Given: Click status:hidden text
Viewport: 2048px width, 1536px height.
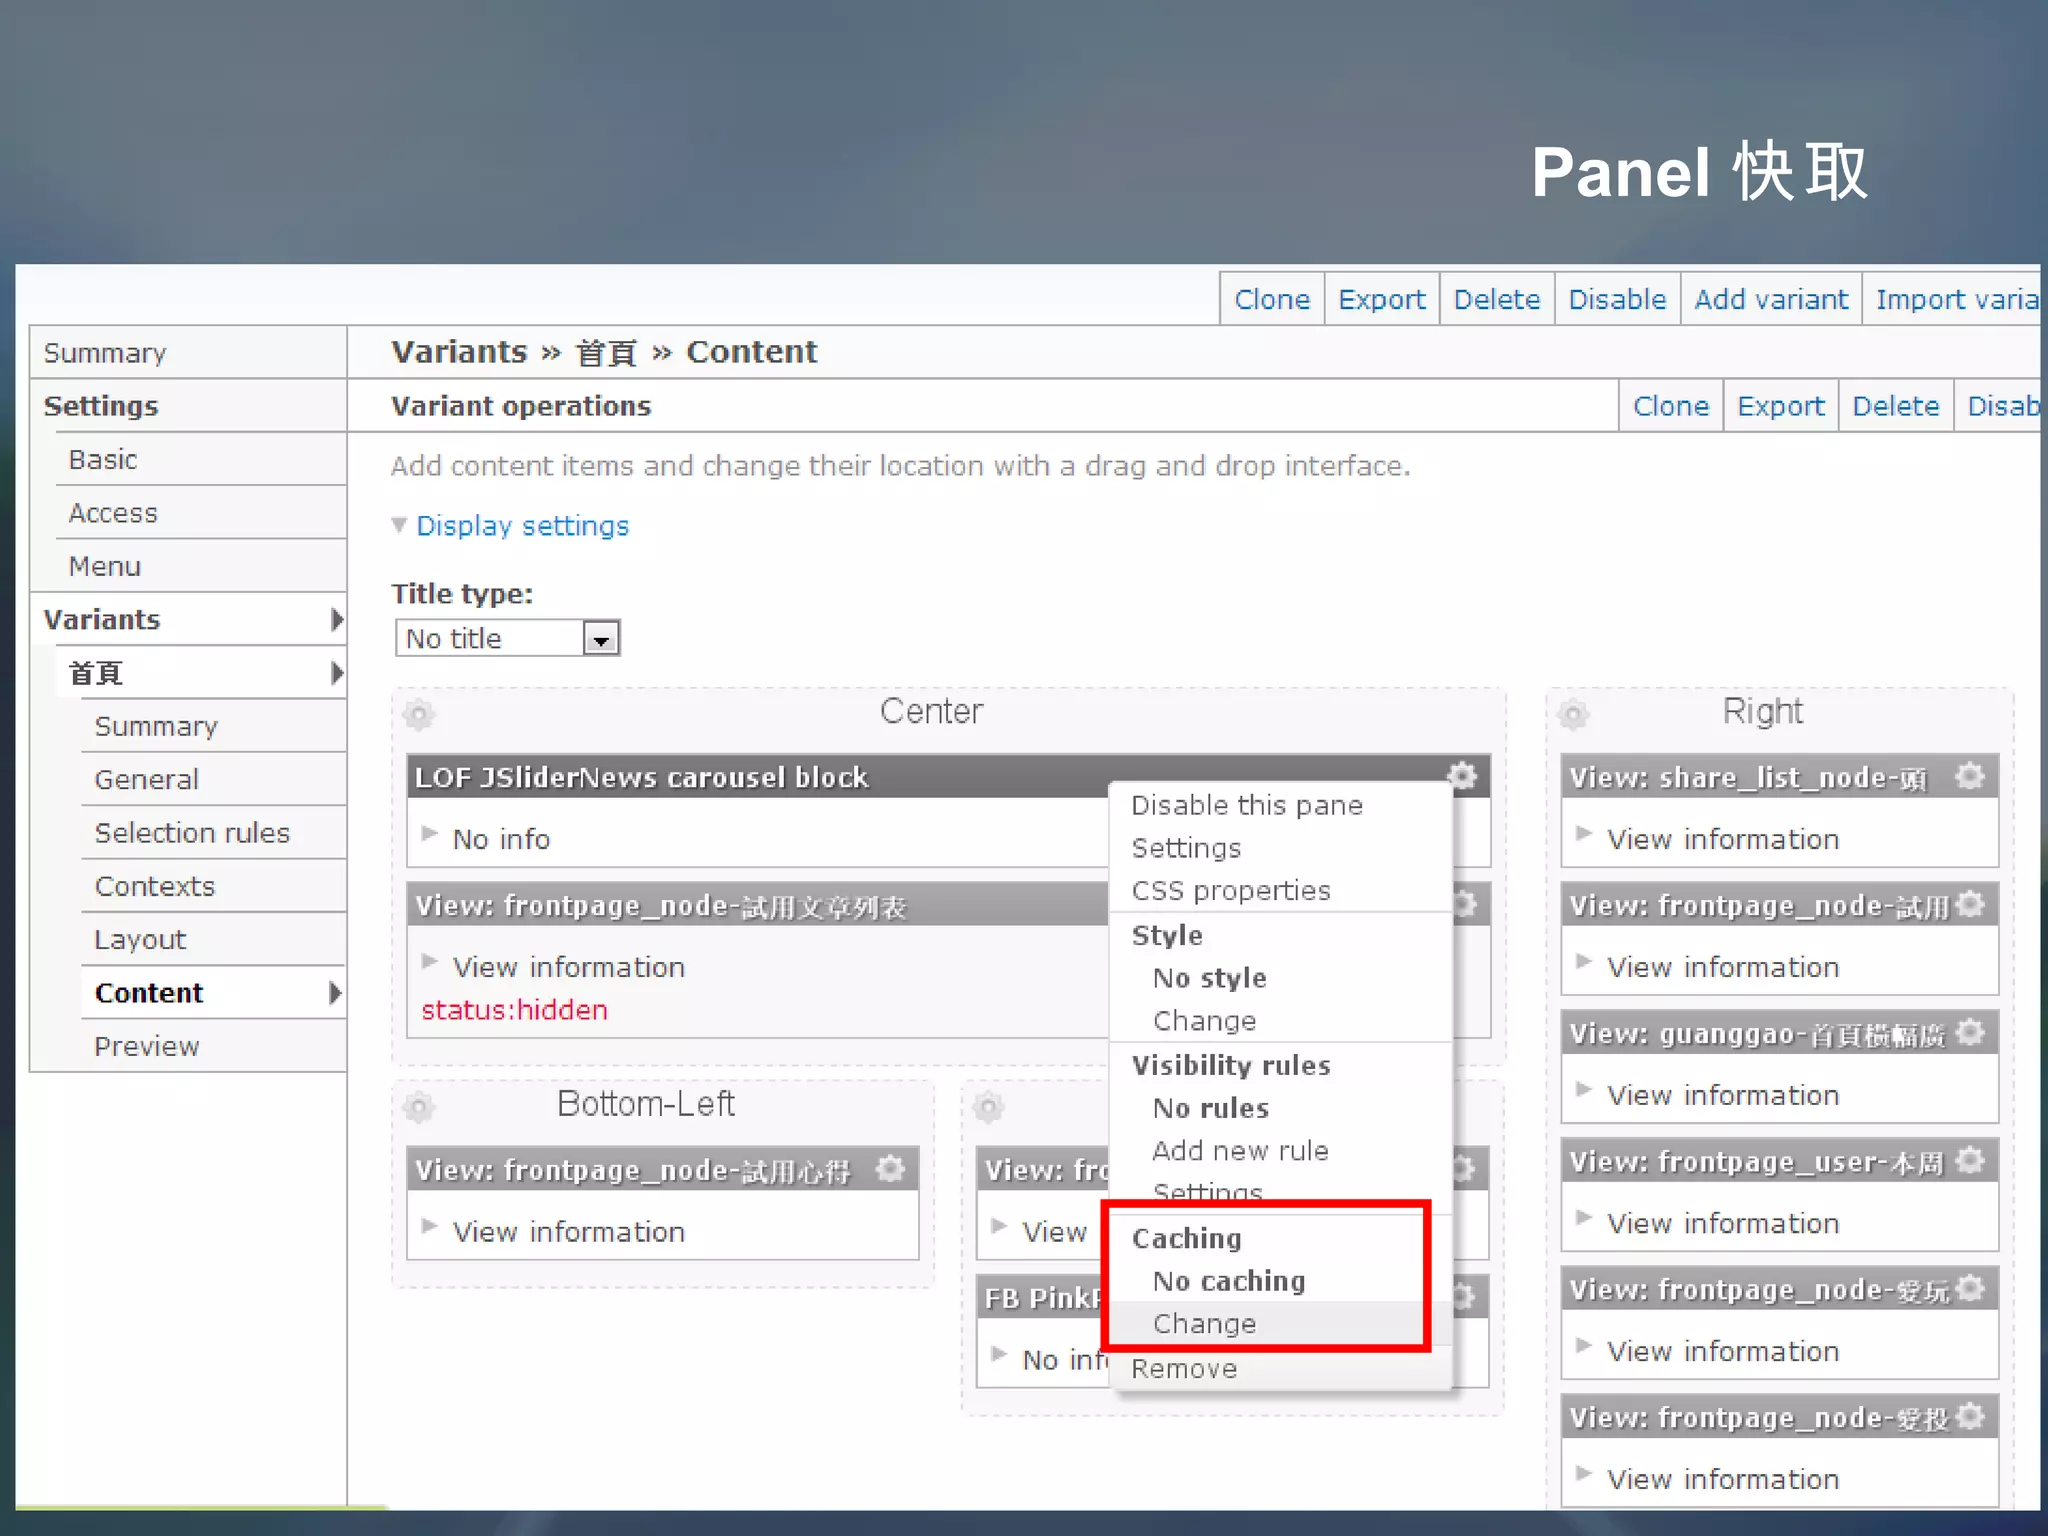Looking at the screenshot, I should [514, 1010].
